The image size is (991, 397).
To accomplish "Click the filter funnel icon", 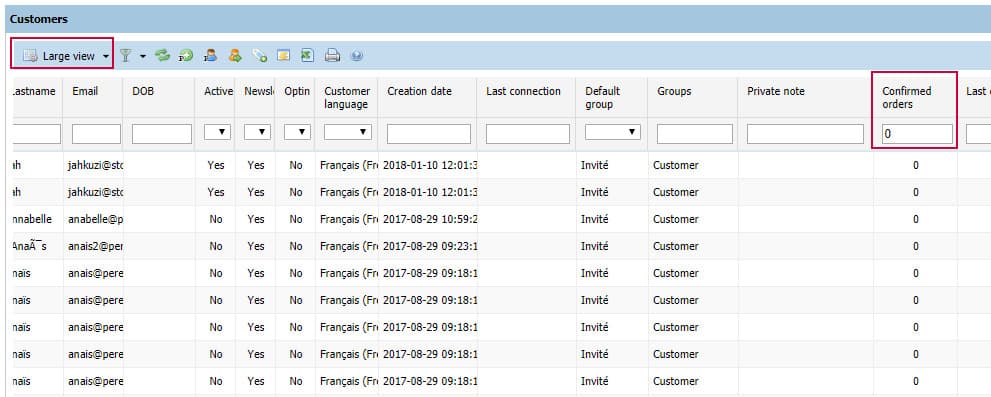I will (x=126, y=56).
